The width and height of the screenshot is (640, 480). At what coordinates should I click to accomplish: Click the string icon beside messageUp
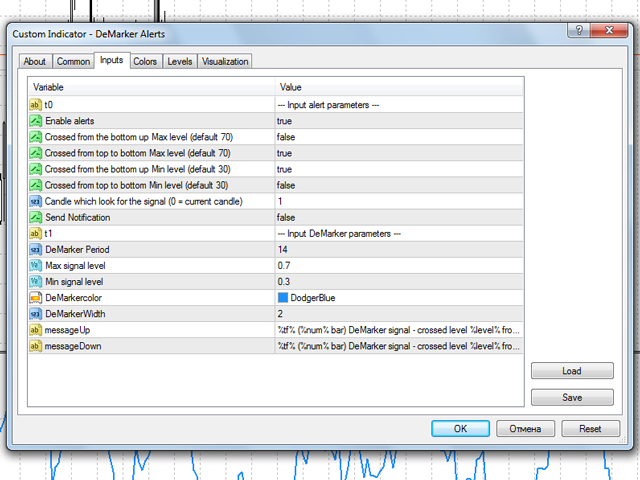pyautogui.click(x=36, y=329)
